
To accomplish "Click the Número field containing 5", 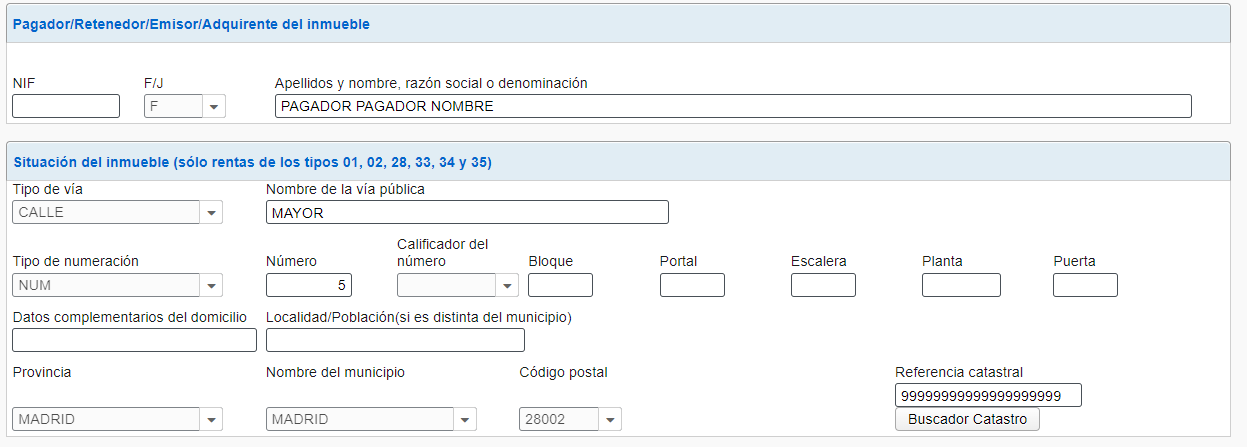I will coord(309,285).
